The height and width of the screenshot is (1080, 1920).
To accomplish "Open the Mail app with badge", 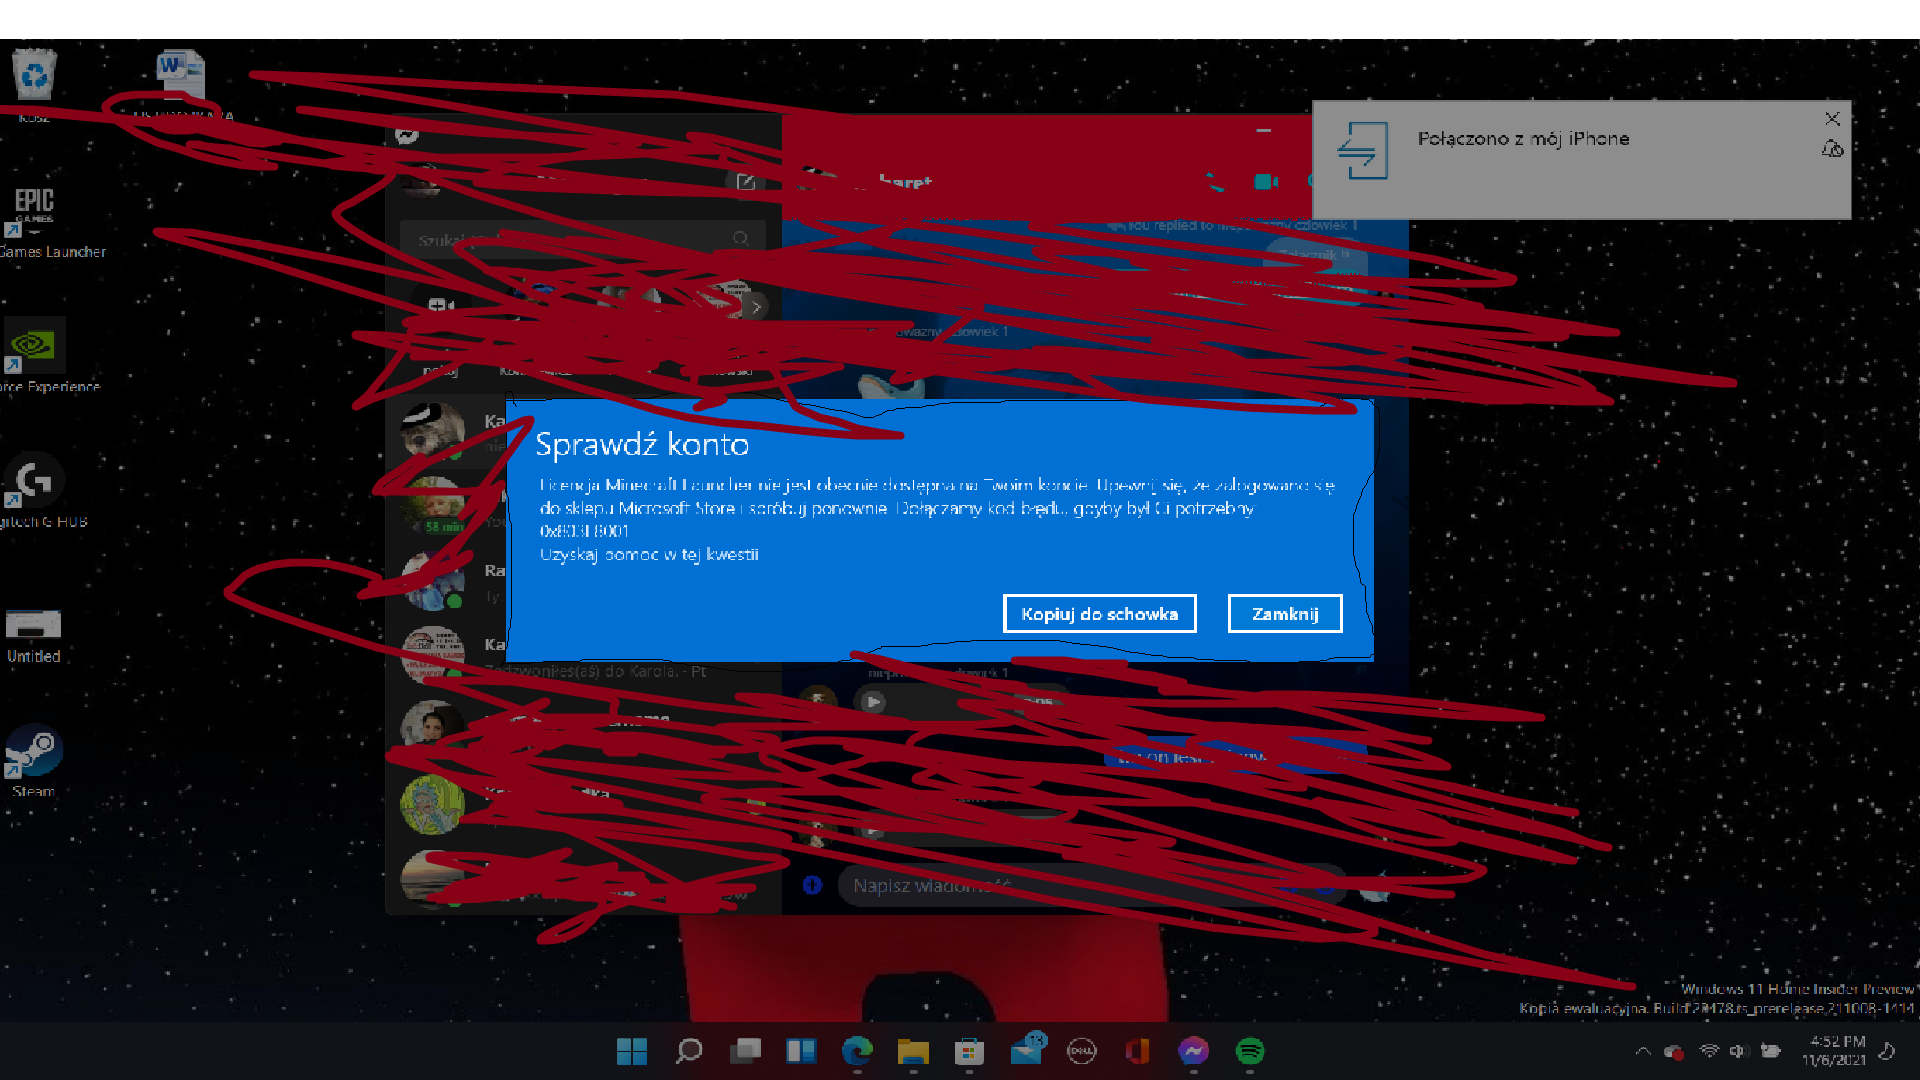I will 1026,1051.
